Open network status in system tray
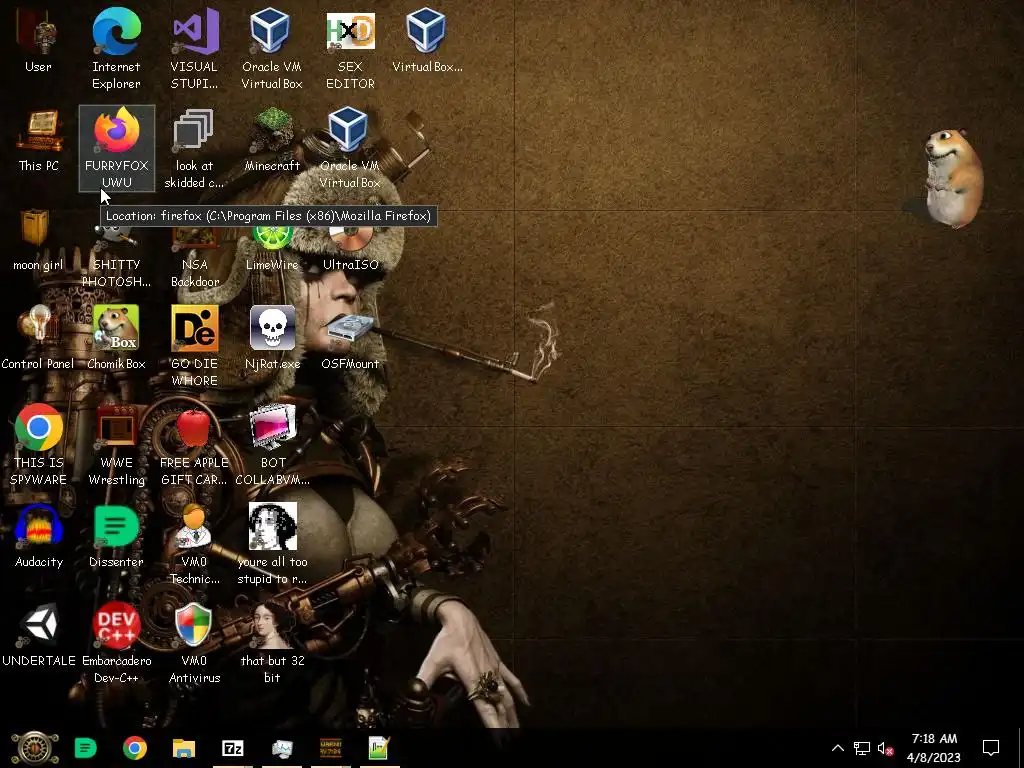This screenshot has height=768, width=1024. pyautogui.click(x=862, y=748)
